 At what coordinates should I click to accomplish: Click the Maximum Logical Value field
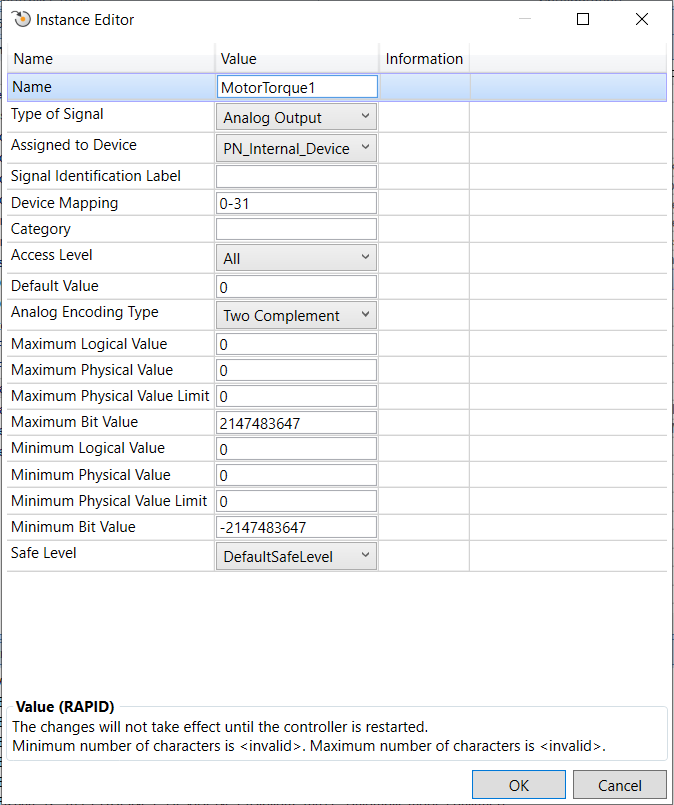coord(296,344)
